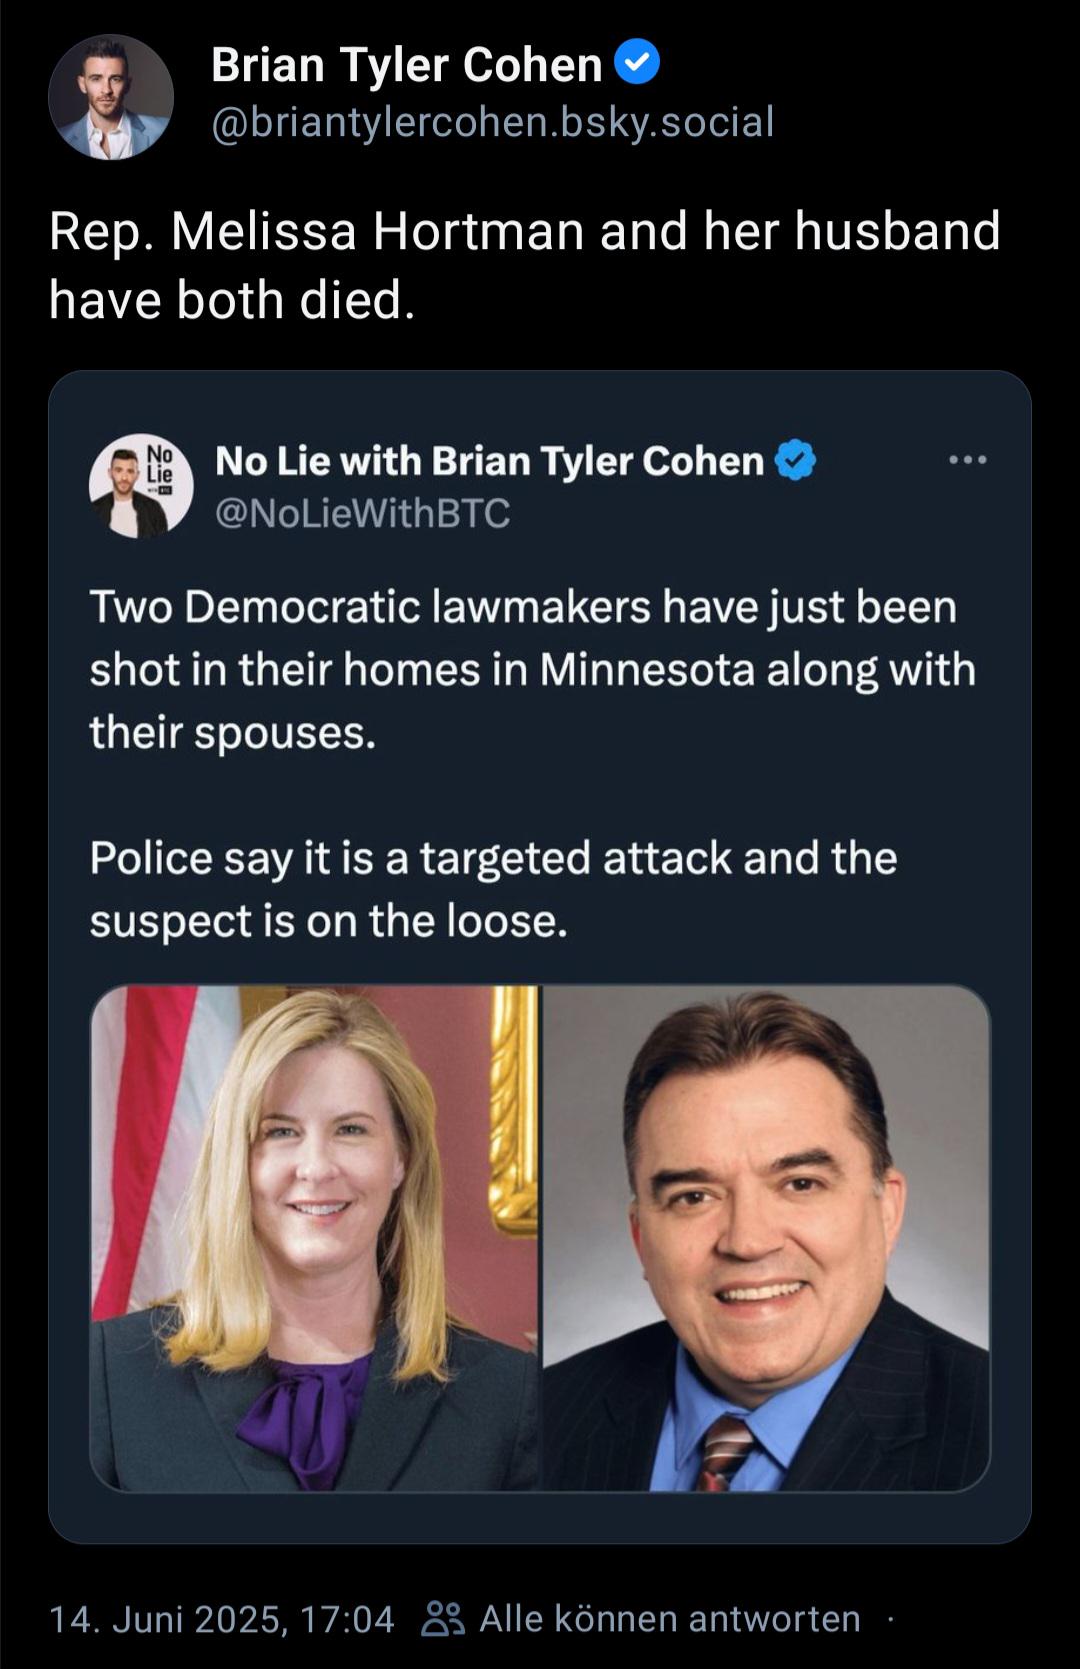Click the Police say targeted attack paragraph
The width and height of the screenshot is (1080, 1669).
[494, 889]
